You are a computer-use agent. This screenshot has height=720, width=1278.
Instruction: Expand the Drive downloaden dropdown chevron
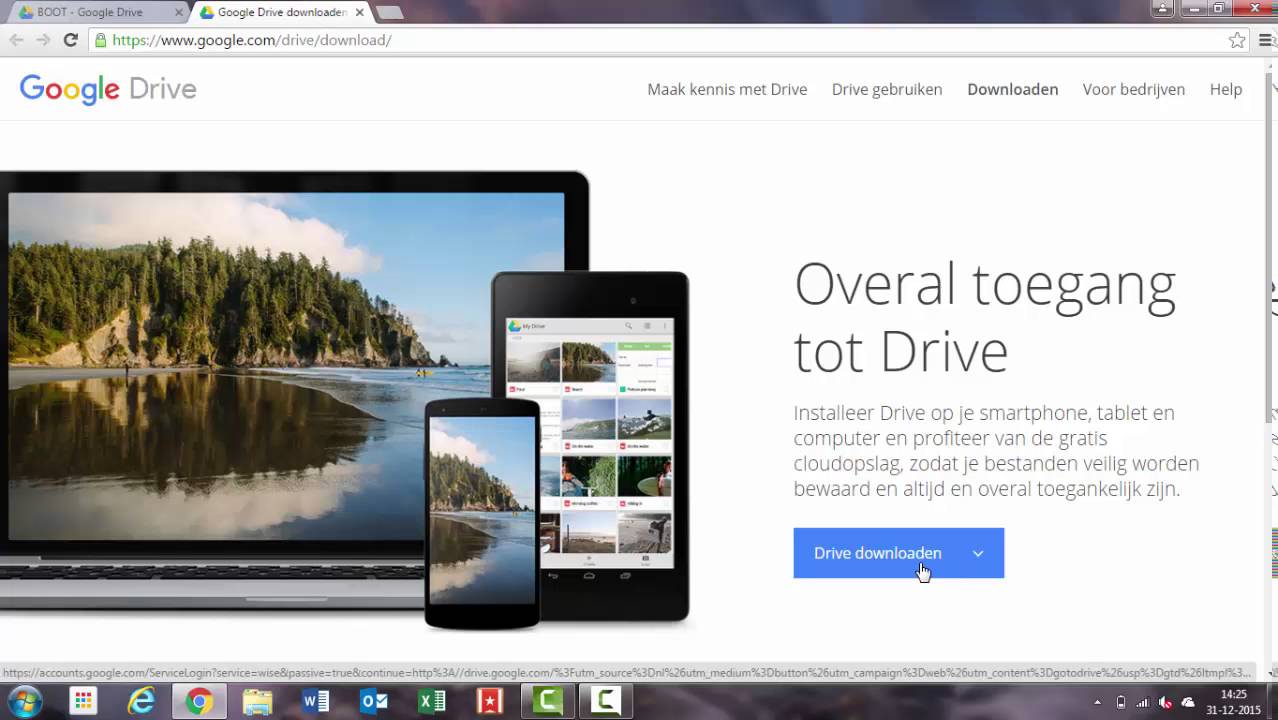978,553
